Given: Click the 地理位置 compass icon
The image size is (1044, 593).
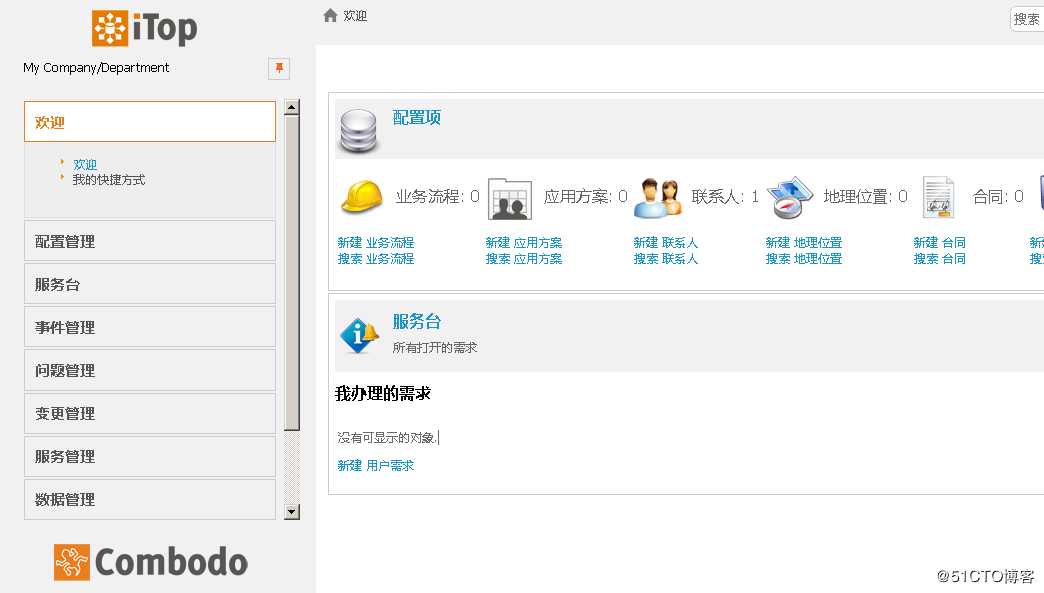Looking at the screenshot, I should (x=790, y=196).
